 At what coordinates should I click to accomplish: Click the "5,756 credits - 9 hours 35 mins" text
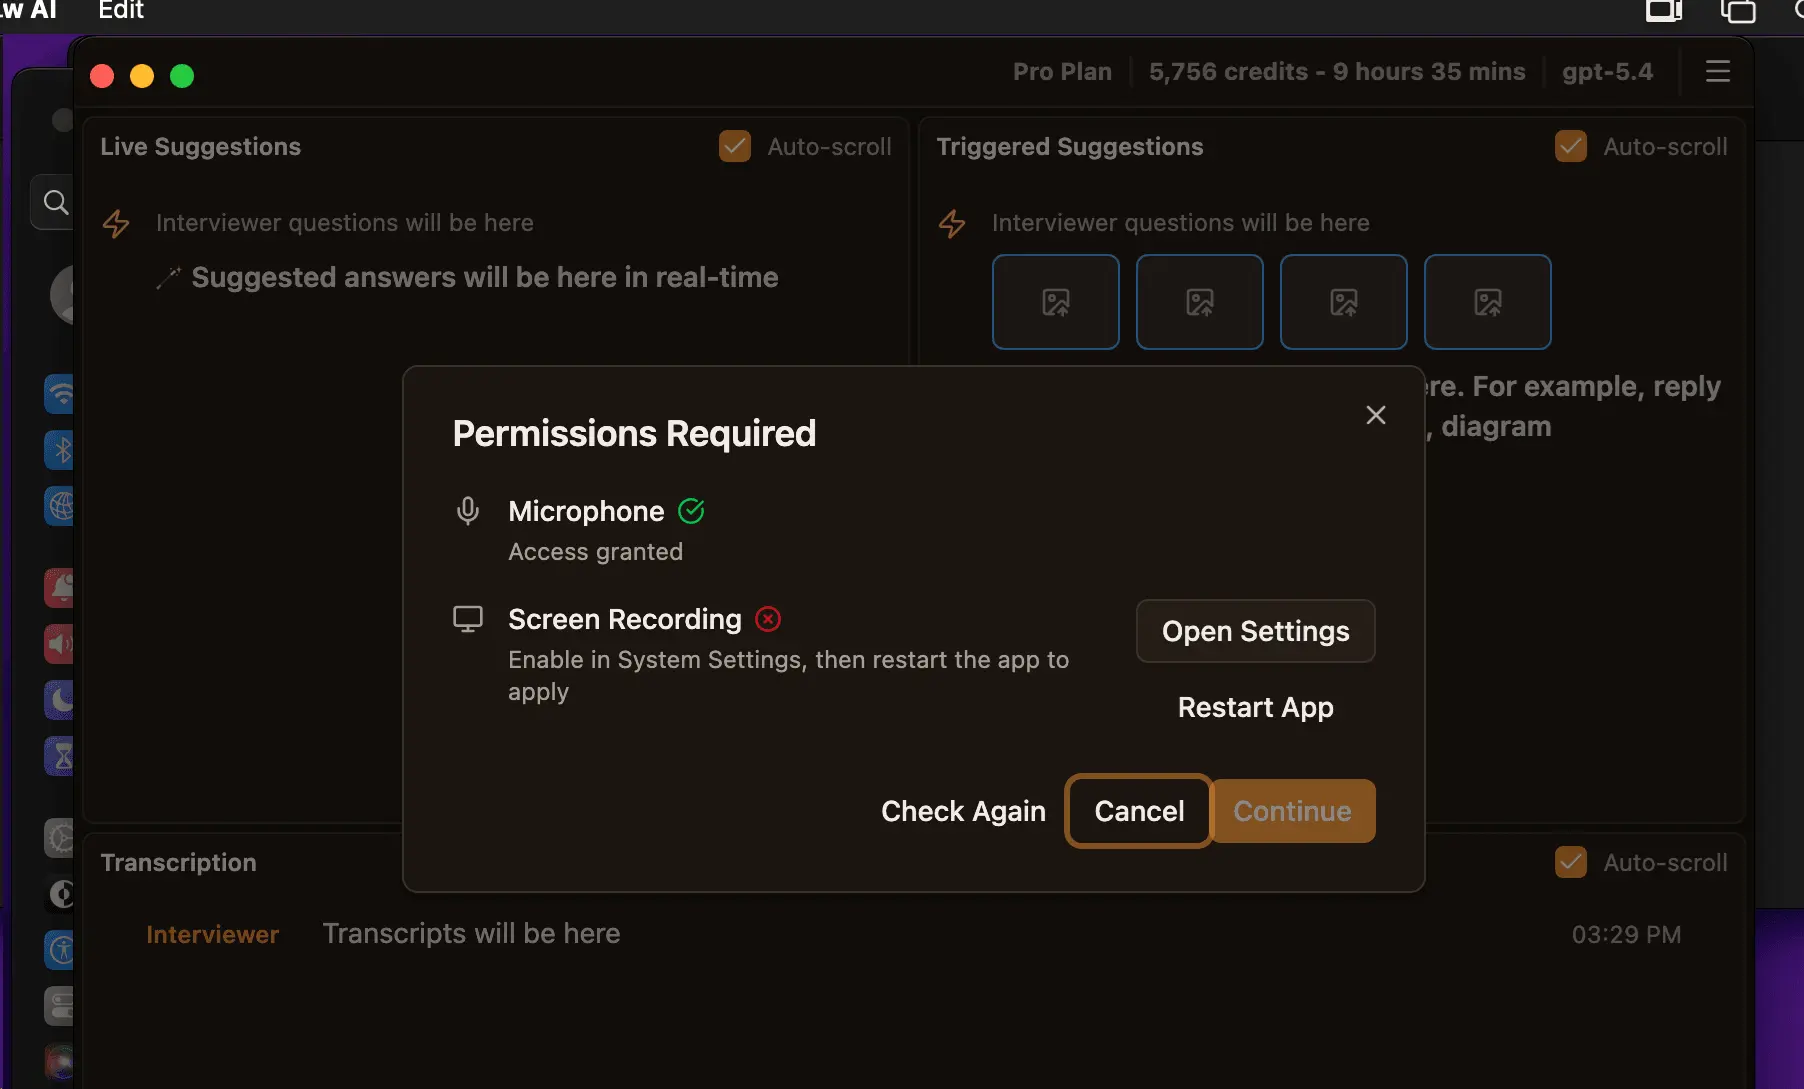point(1337,72)
